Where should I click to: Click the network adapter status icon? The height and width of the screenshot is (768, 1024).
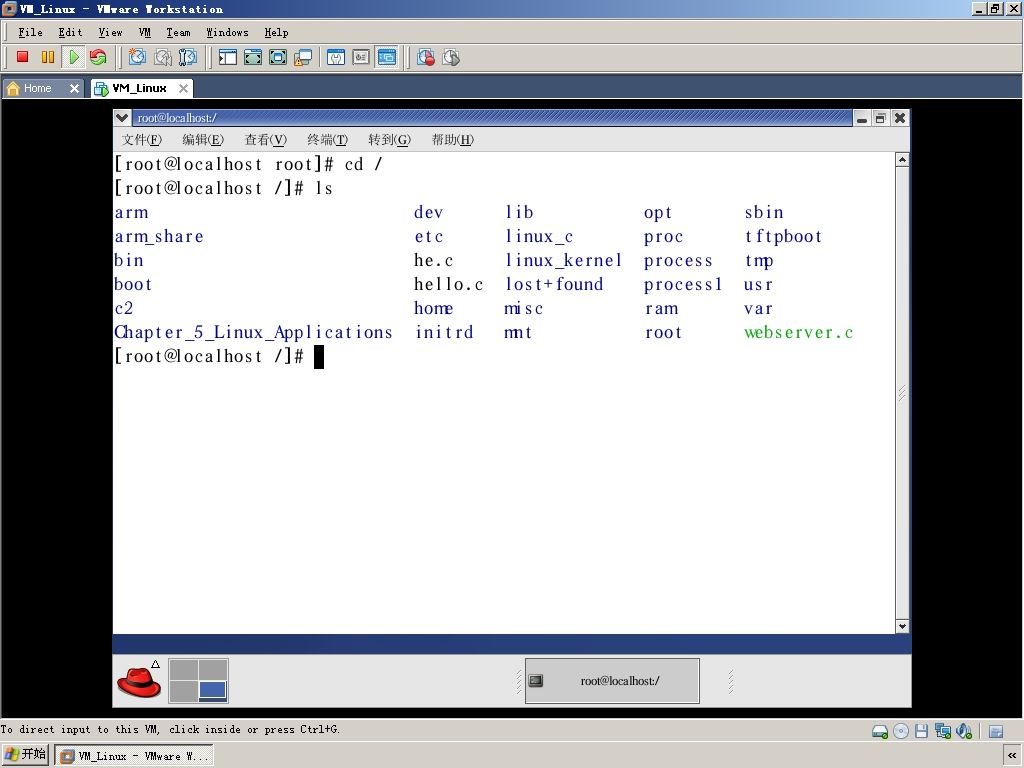click(942, 731)
